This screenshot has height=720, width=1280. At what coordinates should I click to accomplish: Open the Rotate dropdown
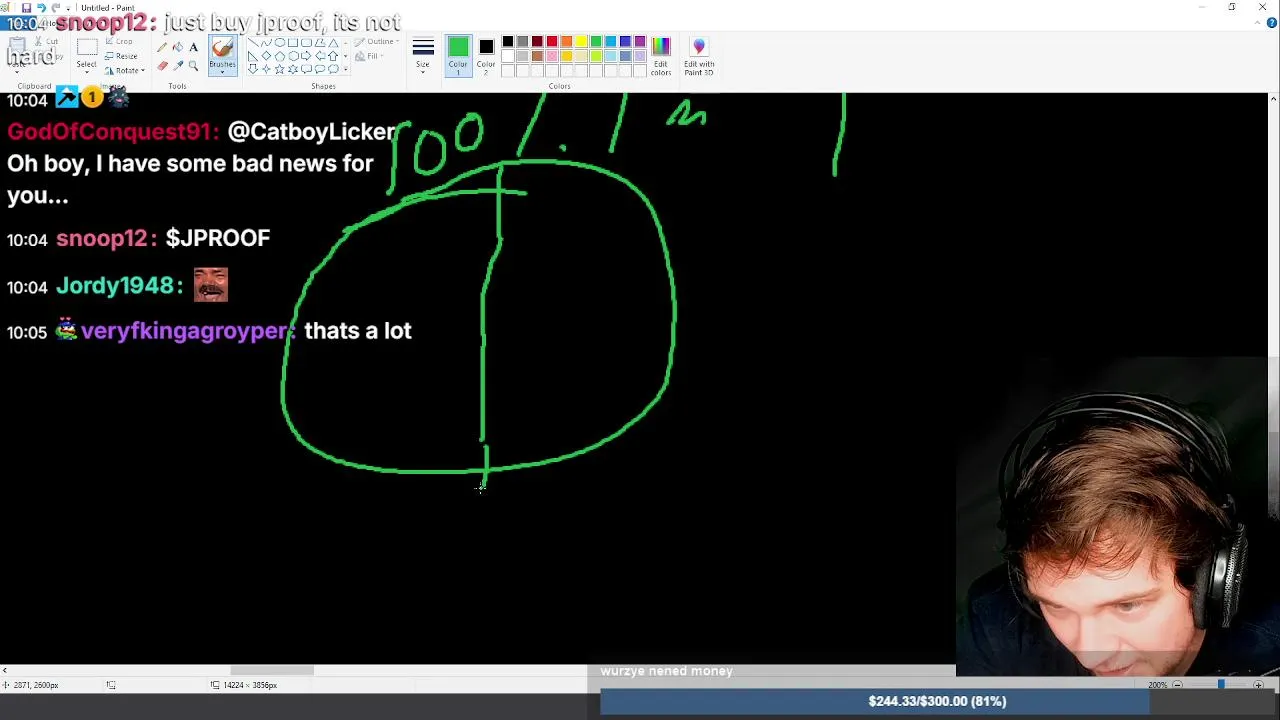125,71
